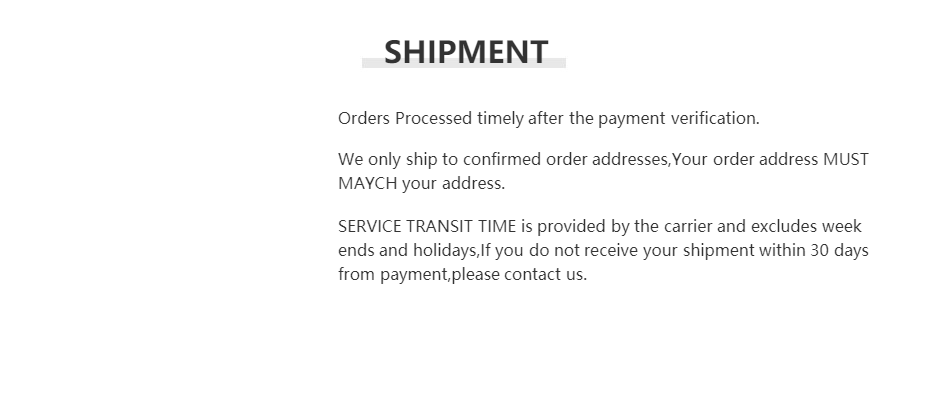Screen dimensions: 932x400
Task: Click the misspelled word "MAYCH"
Action: coord(367,183)
